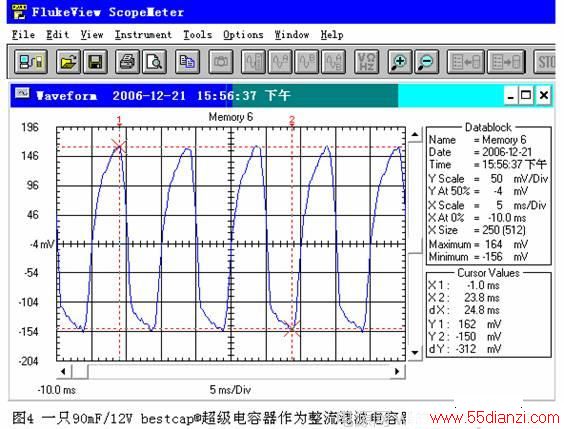Screen dimensions: 564x429
Task: Save using the floppy disk icon
Action: (95, 62)
